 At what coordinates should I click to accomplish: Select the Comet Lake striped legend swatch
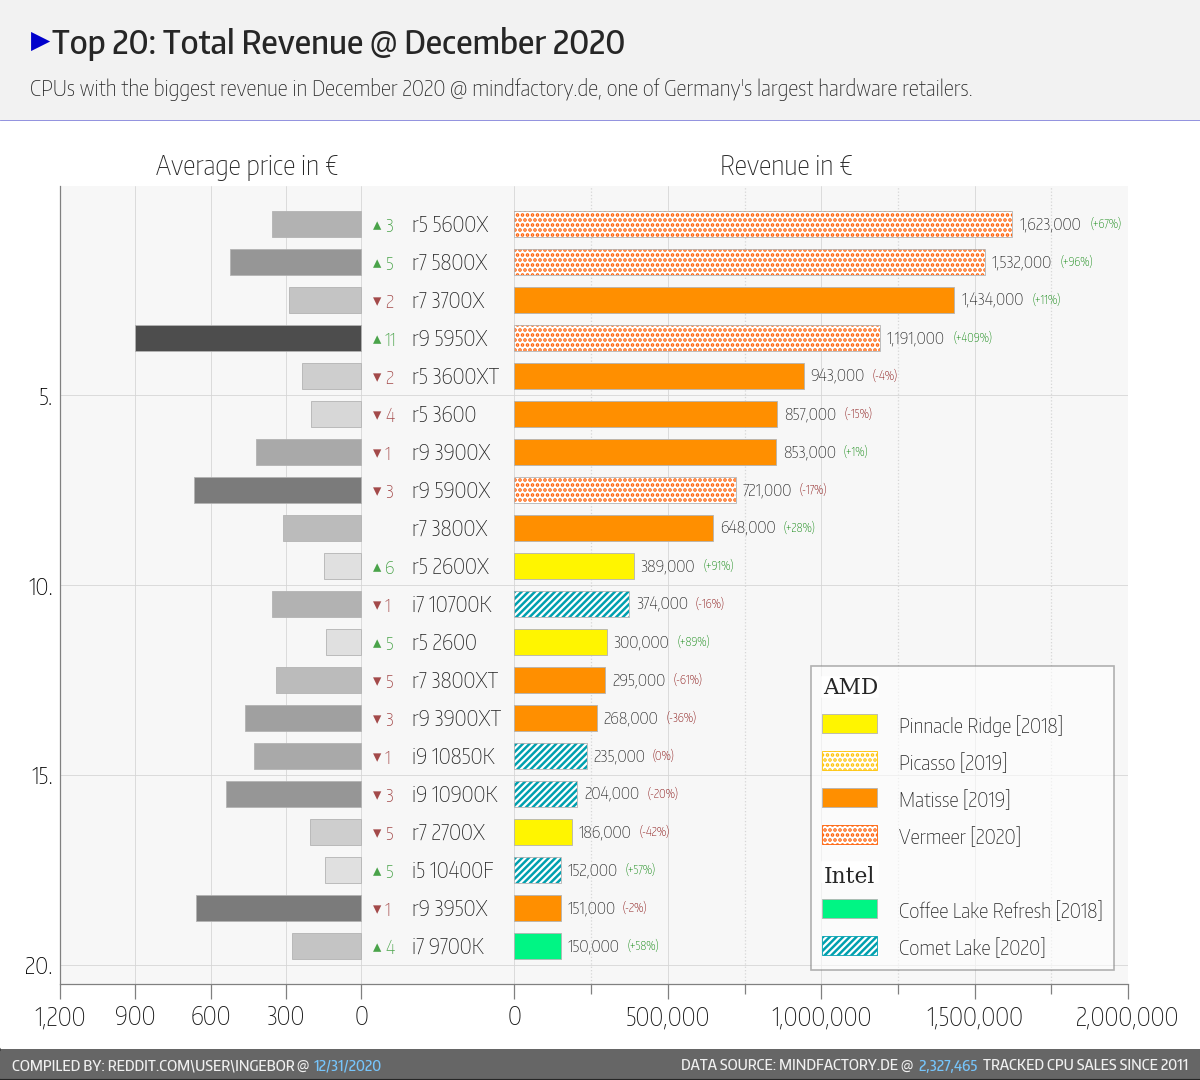pyautogui.click(x=850, y=946)
